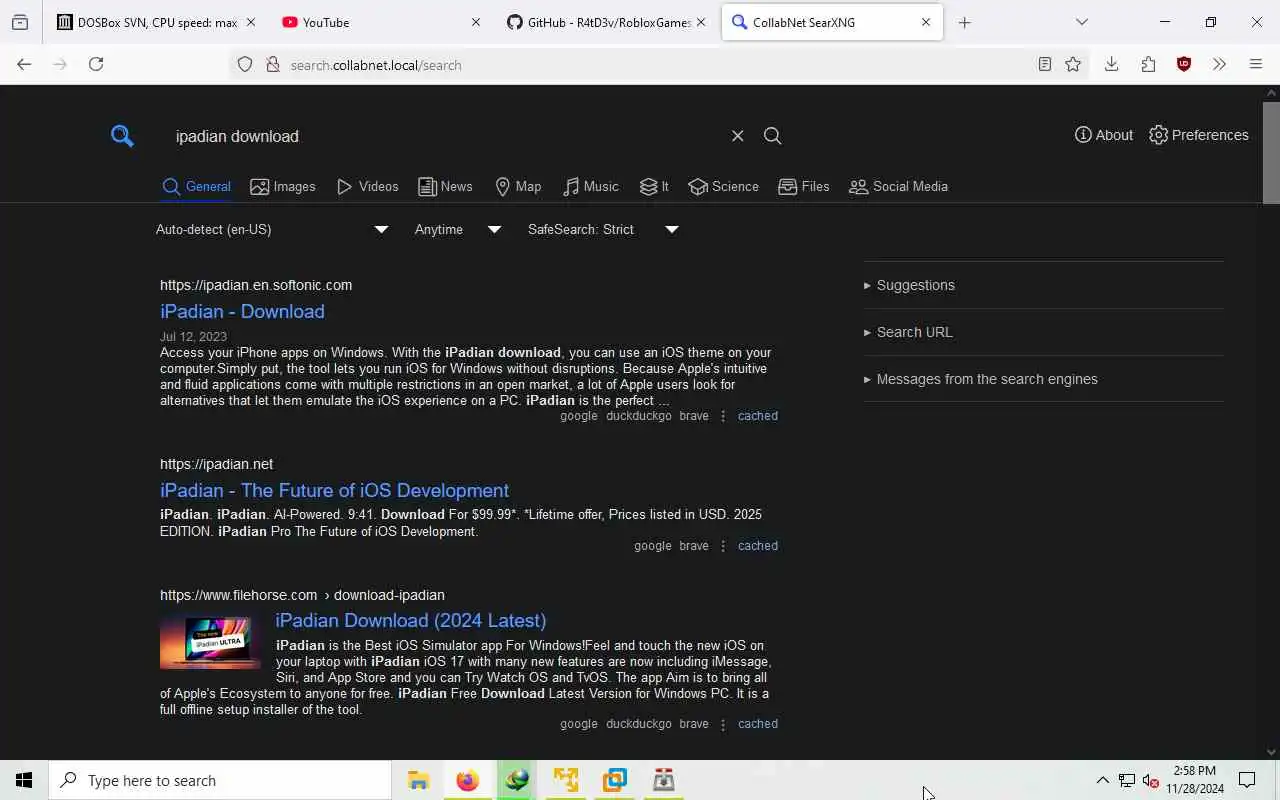Viewport: 1280px width, 800px height.
Task: Open the uBlock Origin extension icon
Action: [x=1184, y=64]
